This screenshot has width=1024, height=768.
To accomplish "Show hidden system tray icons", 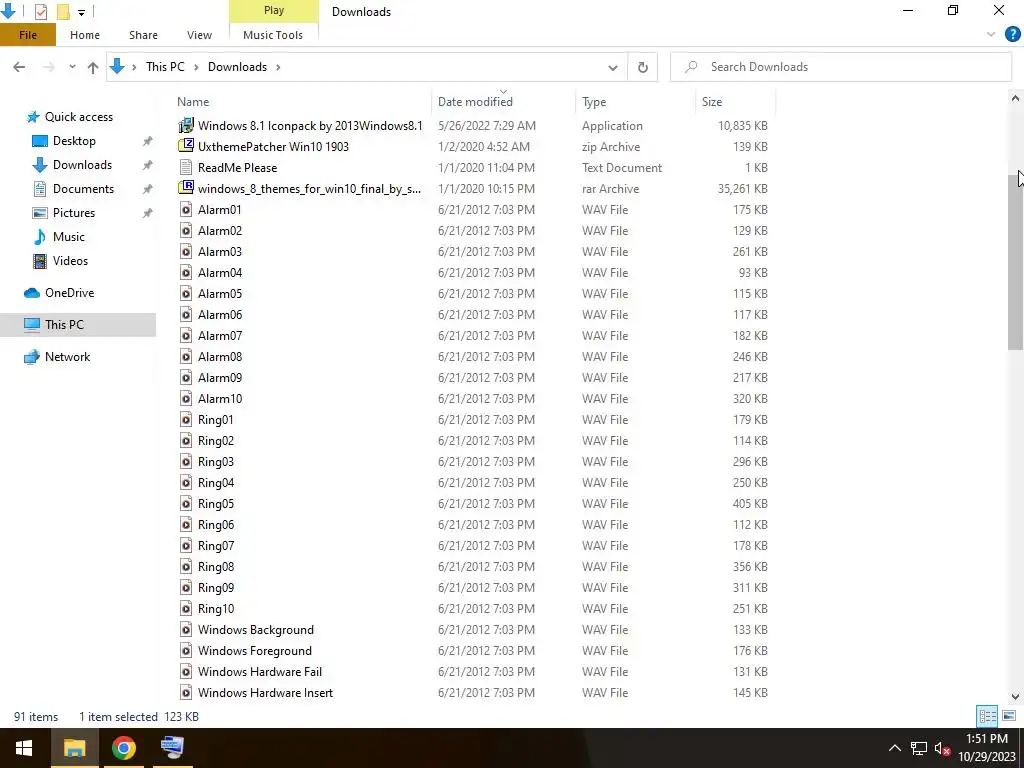I will click(895, 748).
